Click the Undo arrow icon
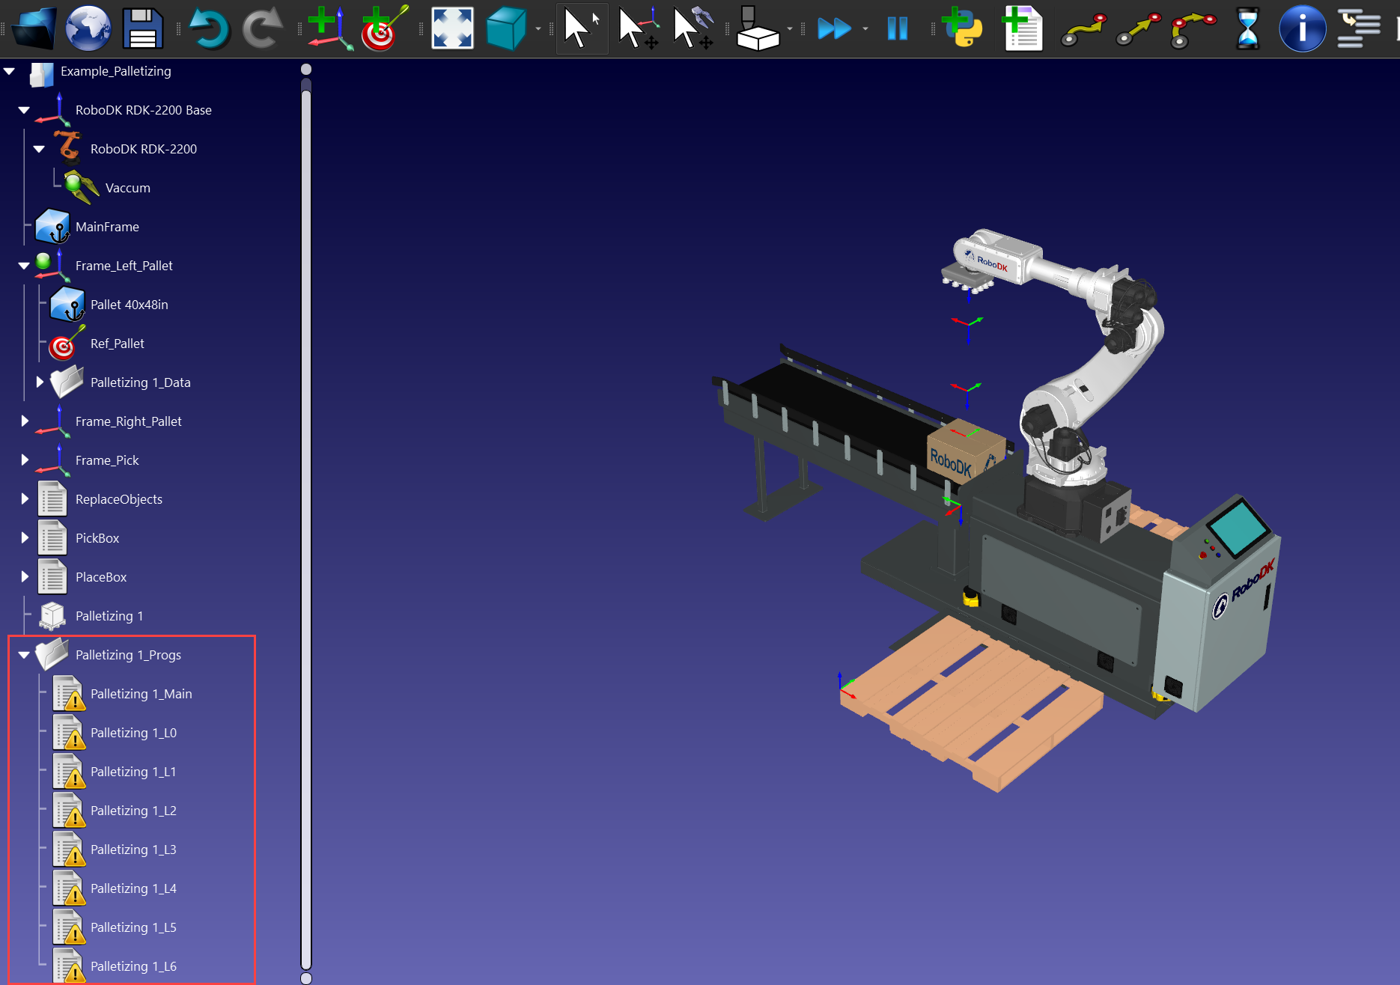The height and width of the screenshot is (985, 1400). coord(209,28)
